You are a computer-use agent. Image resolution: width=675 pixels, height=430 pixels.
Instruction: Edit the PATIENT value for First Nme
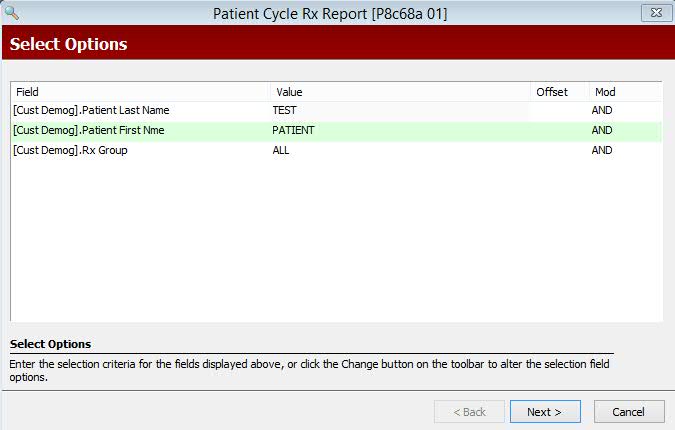tap(293, 131)
